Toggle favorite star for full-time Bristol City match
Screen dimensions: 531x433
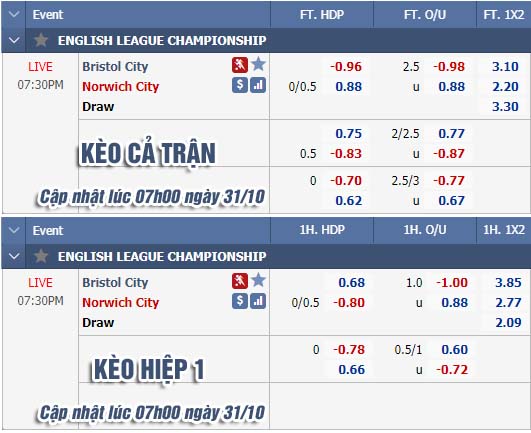point(258,64)
